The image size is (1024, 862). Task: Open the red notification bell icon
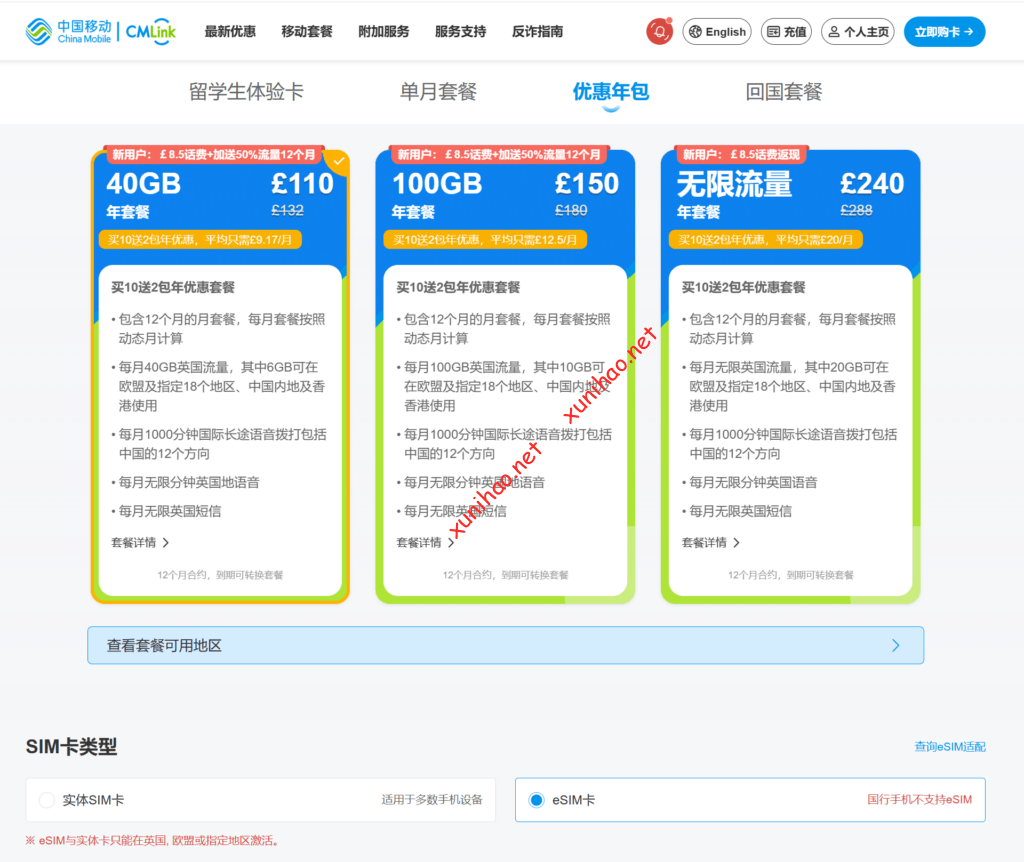pos(659,32)
